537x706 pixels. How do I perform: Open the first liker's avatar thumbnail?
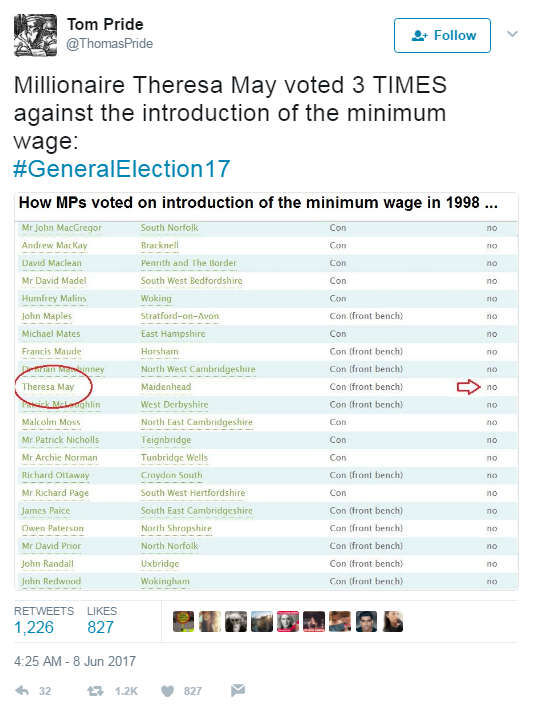pos(183,622)
